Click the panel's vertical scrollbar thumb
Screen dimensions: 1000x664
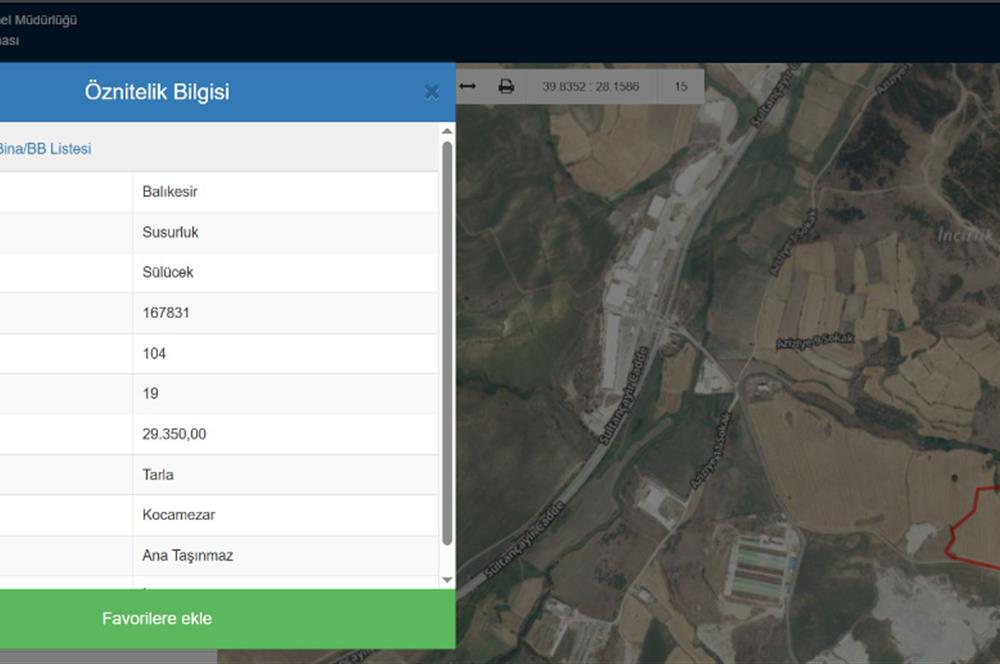click(x=447, y=340)
